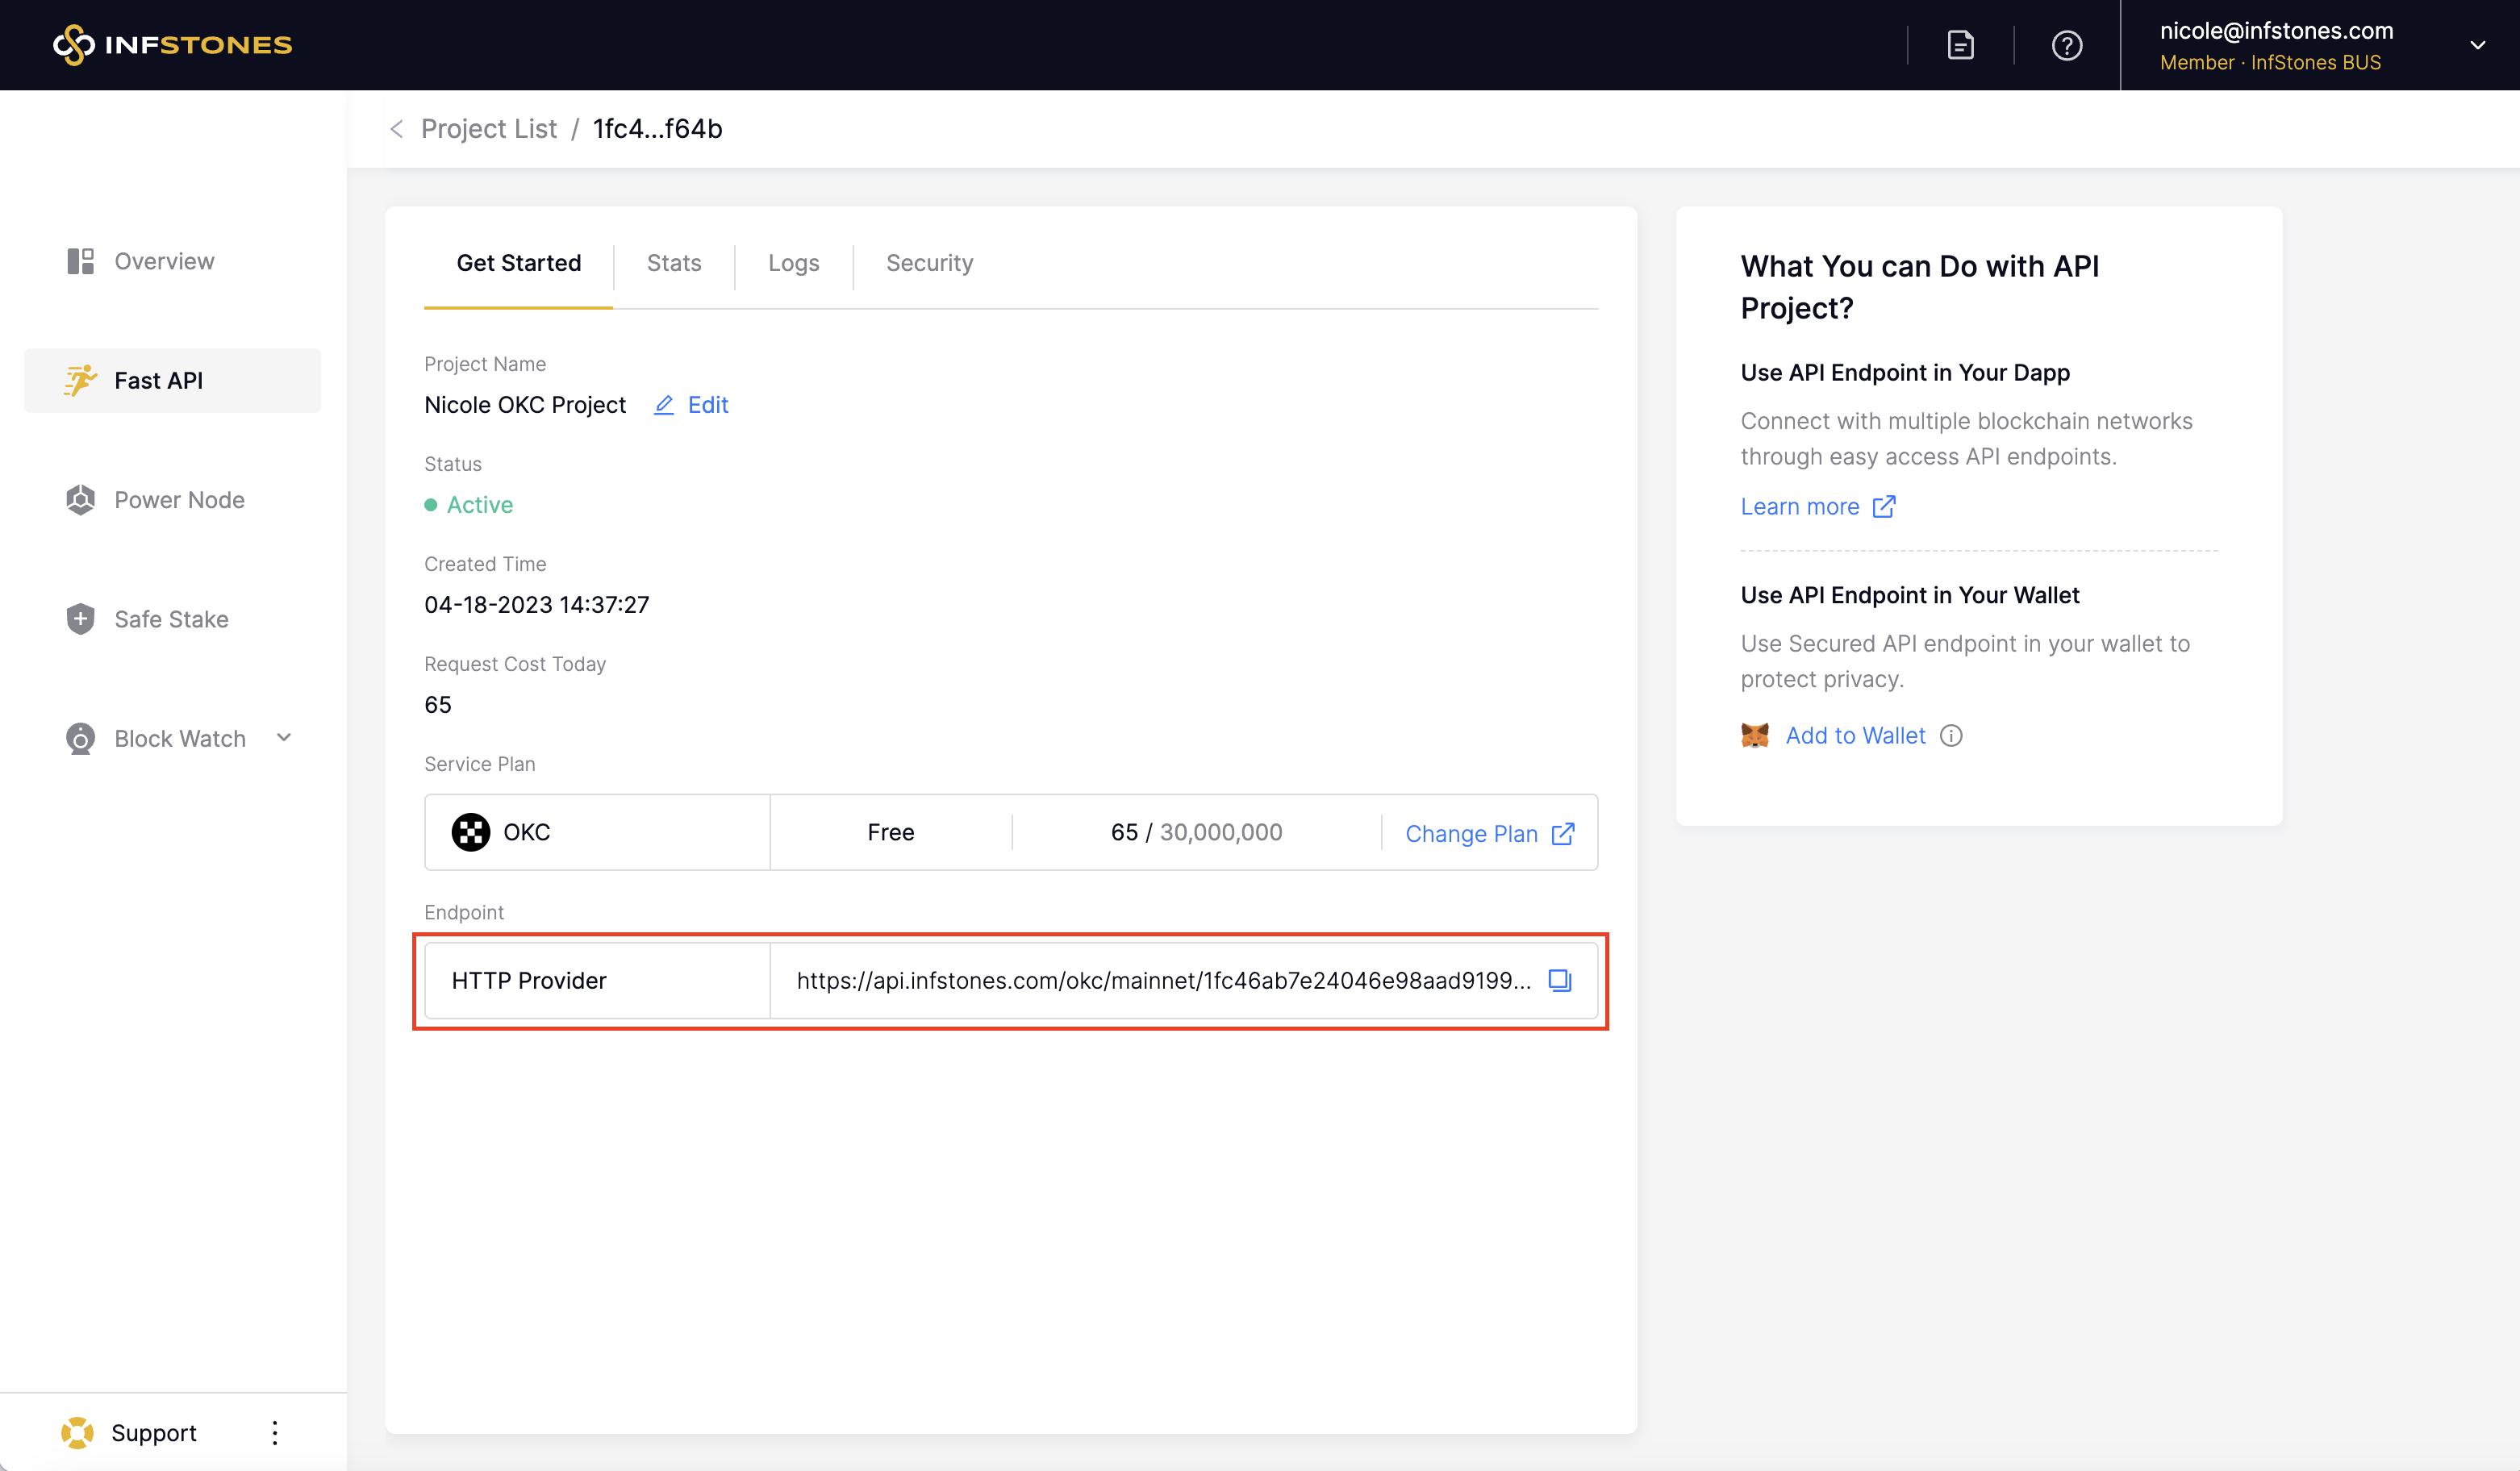Click the pencil edit icon for project name
Image resolution: width=2520 pixels, height=1471 pixels.
tap(663, 405)
